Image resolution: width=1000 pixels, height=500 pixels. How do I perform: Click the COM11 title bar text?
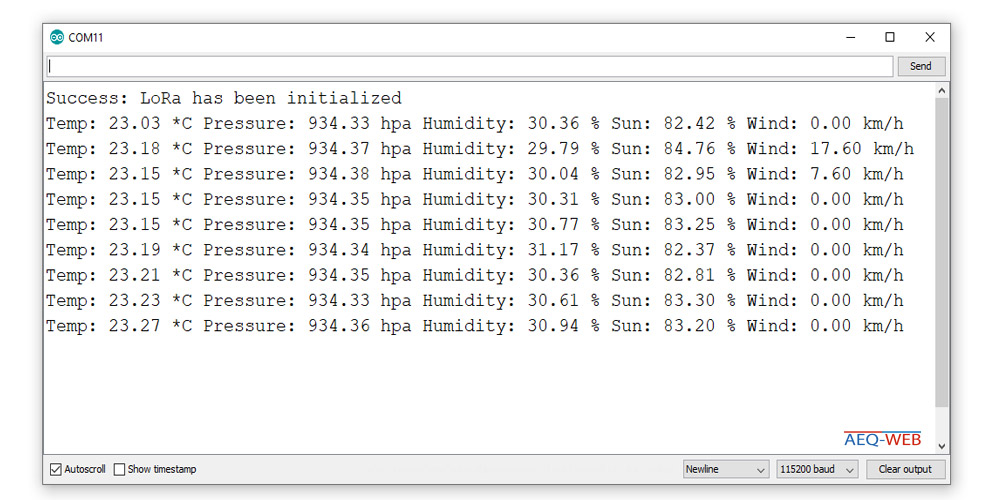85,38
